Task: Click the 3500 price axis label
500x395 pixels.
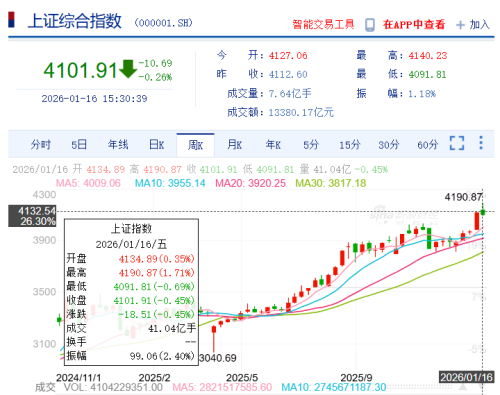Action: click(x=44, y=292)
